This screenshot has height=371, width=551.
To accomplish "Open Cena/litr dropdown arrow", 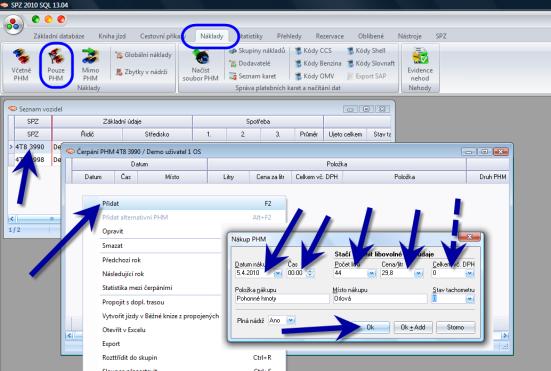I will pos(418,273).
